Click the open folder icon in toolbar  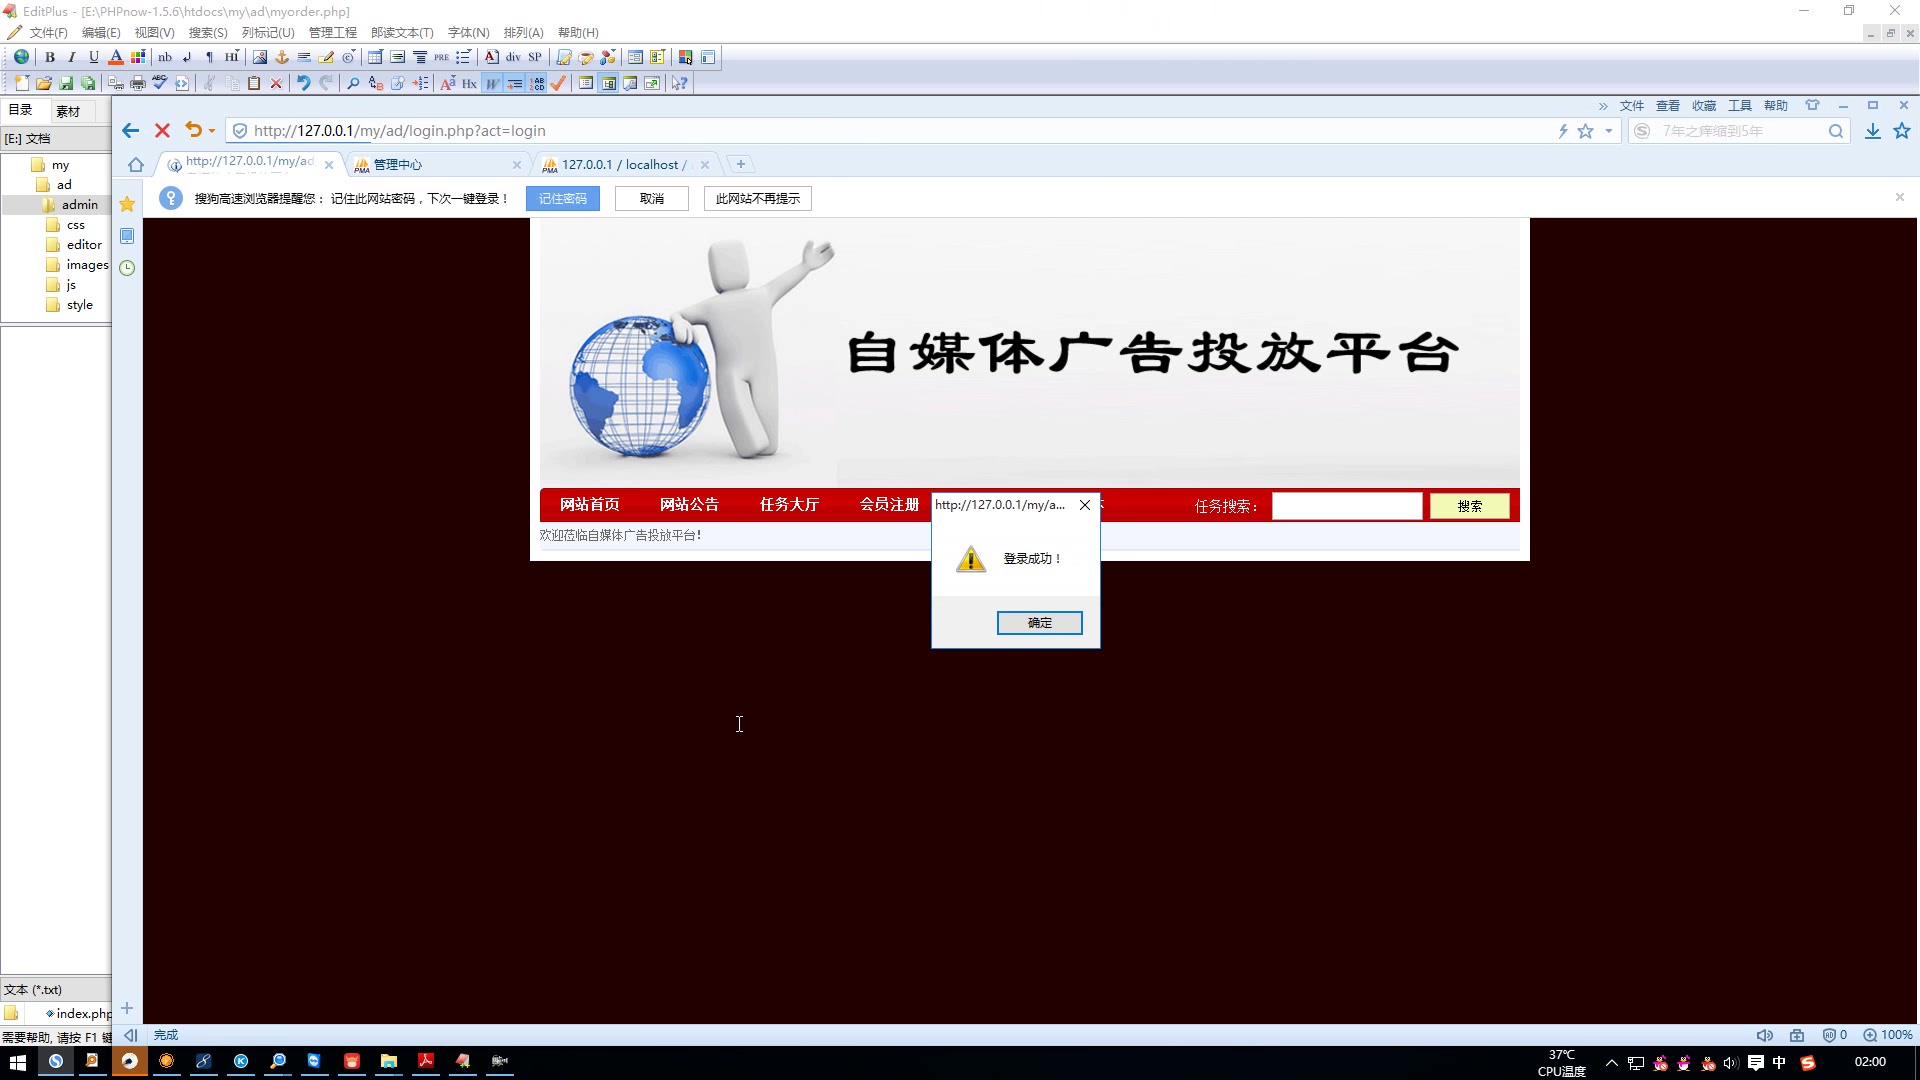click(x=43, y=83)
